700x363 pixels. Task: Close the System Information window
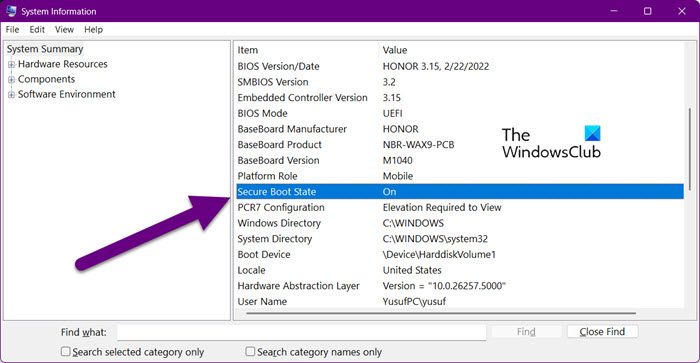click(682, 11)
